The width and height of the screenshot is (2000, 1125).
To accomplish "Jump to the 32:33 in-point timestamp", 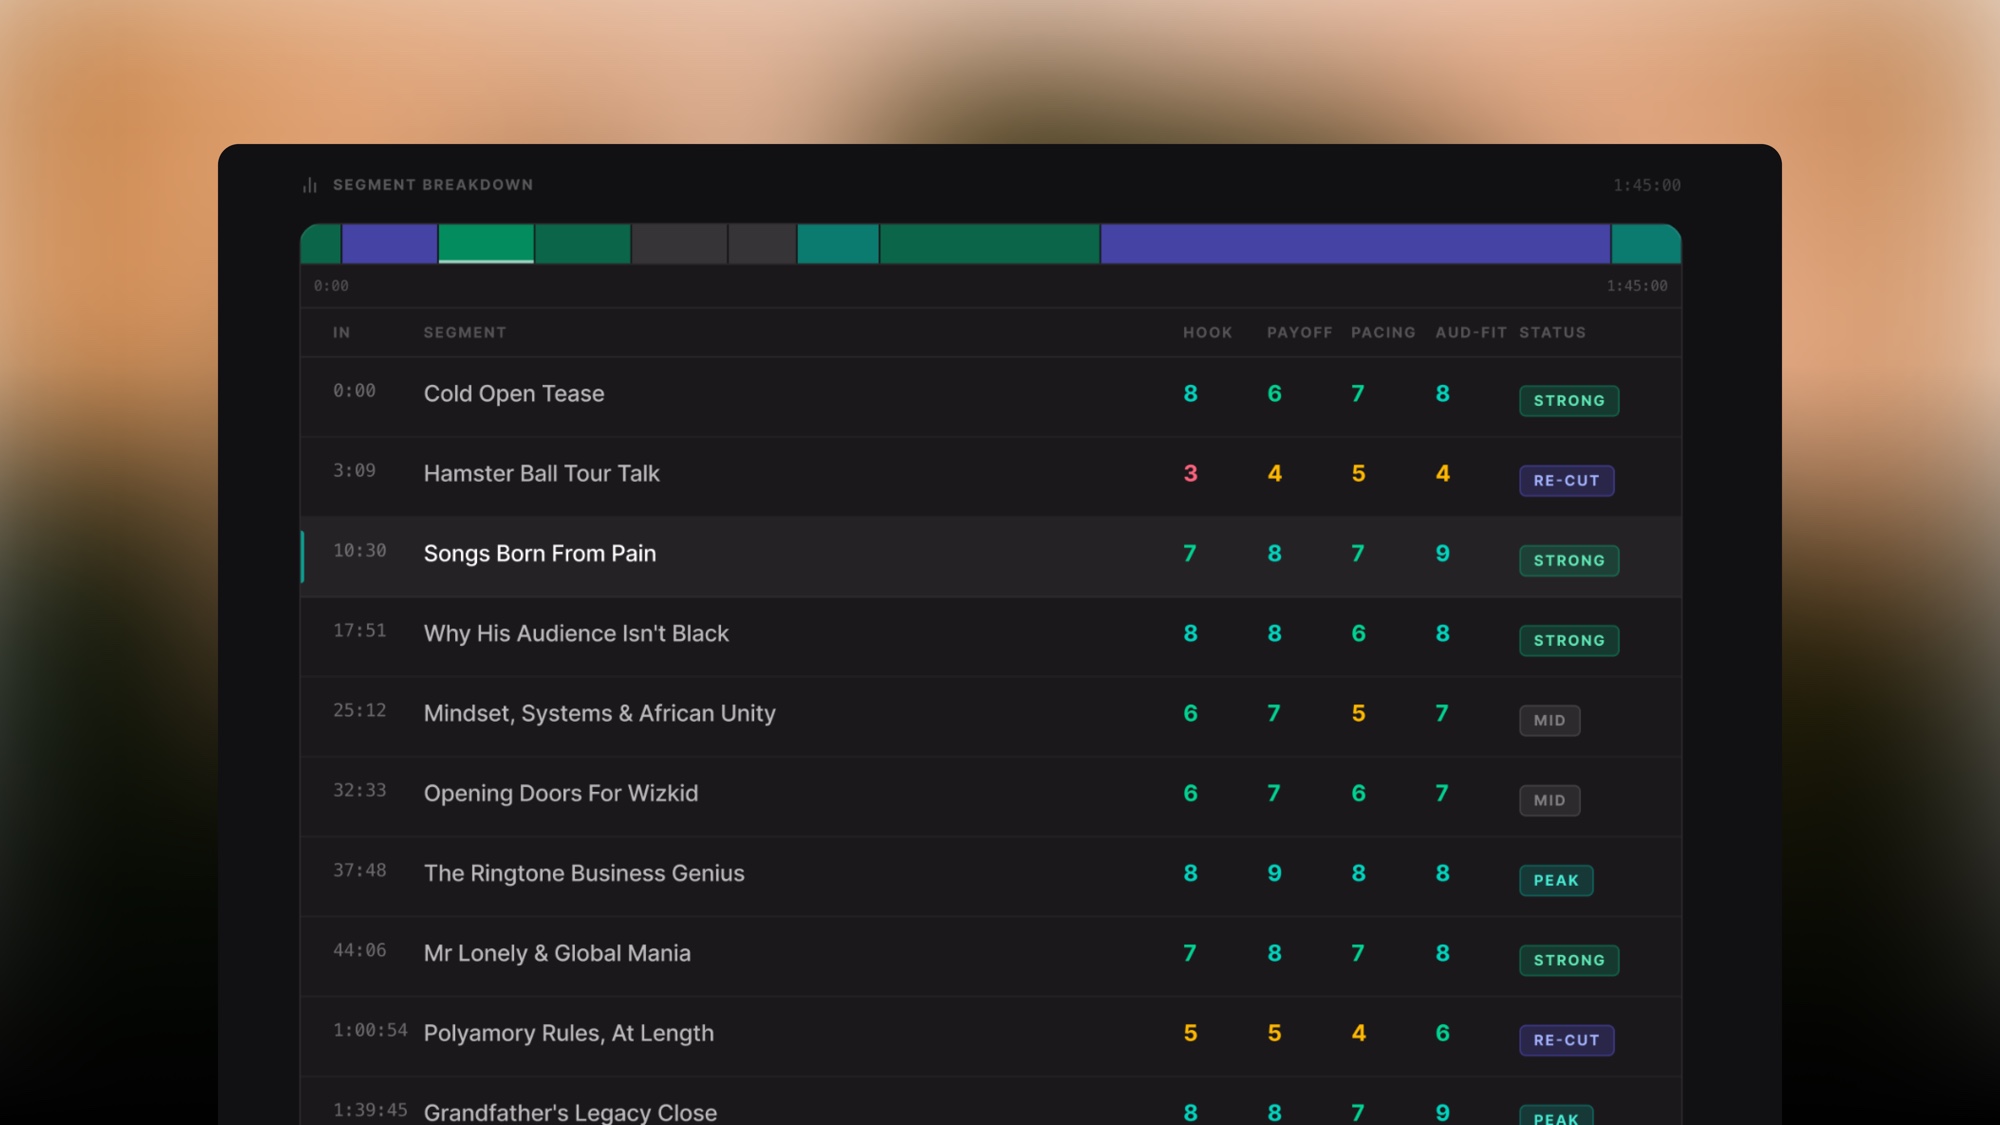I will tap(359, 790).
